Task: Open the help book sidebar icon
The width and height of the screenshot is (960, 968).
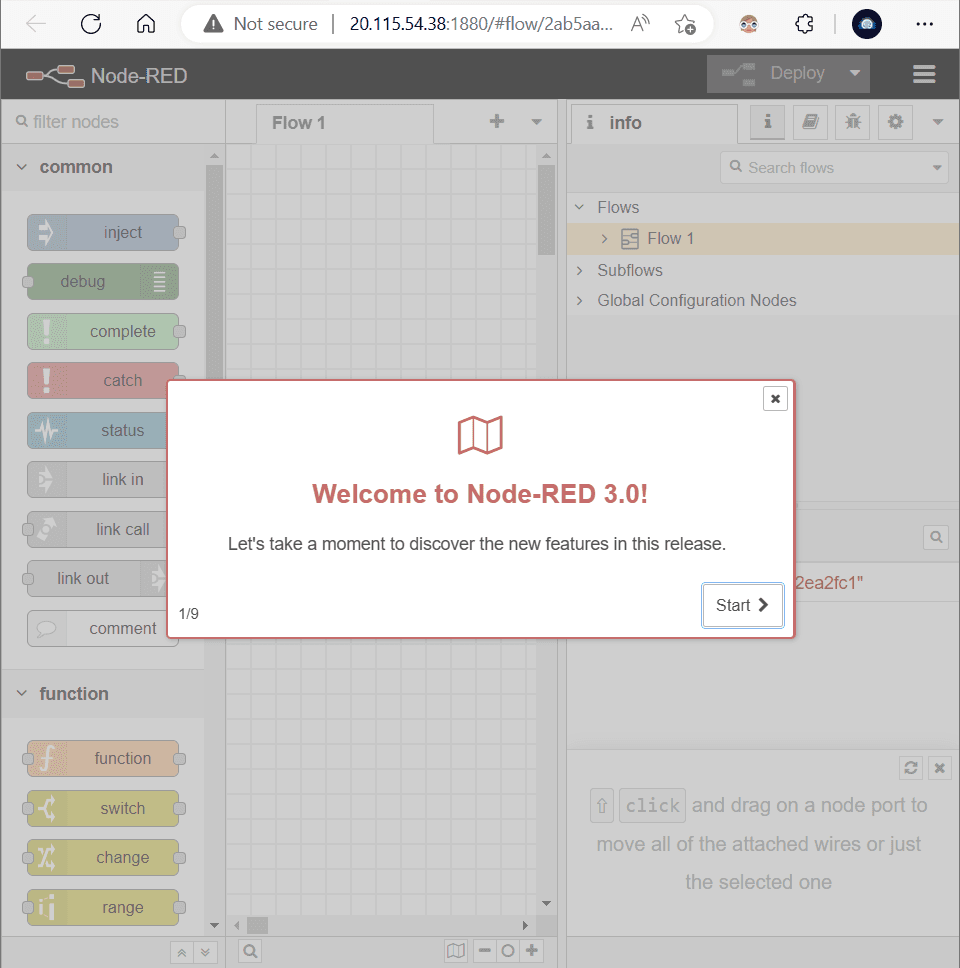Action: coord(810,122)
